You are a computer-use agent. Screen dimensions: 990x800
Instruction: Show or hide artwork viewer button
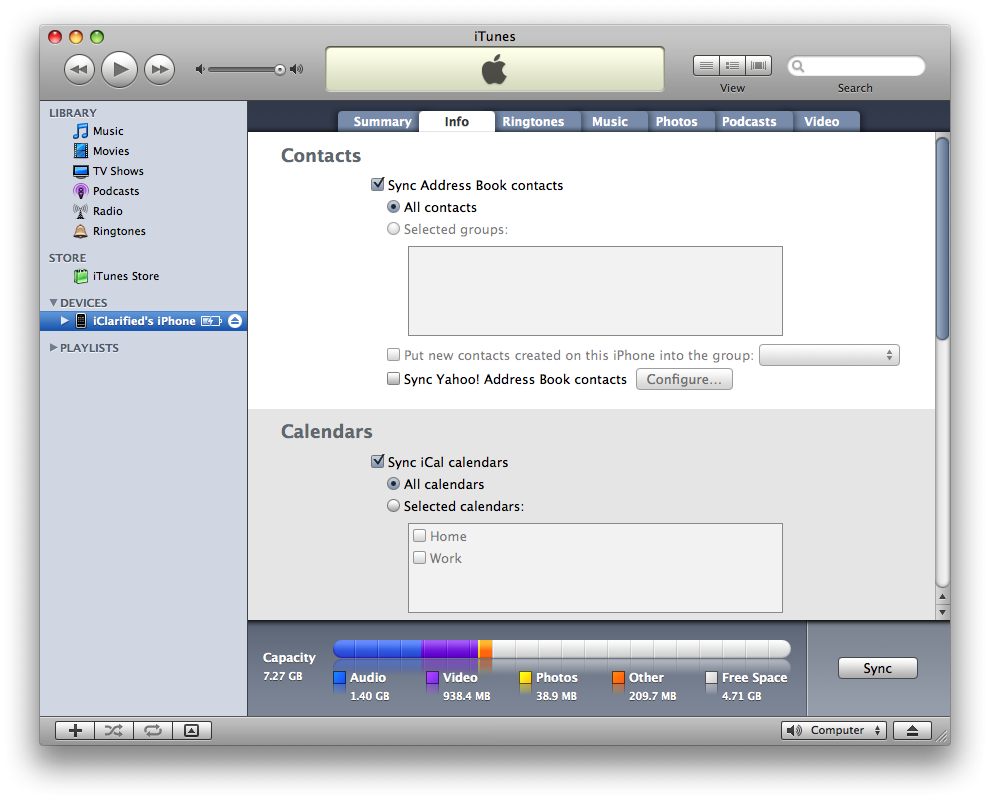coord(192,730)
